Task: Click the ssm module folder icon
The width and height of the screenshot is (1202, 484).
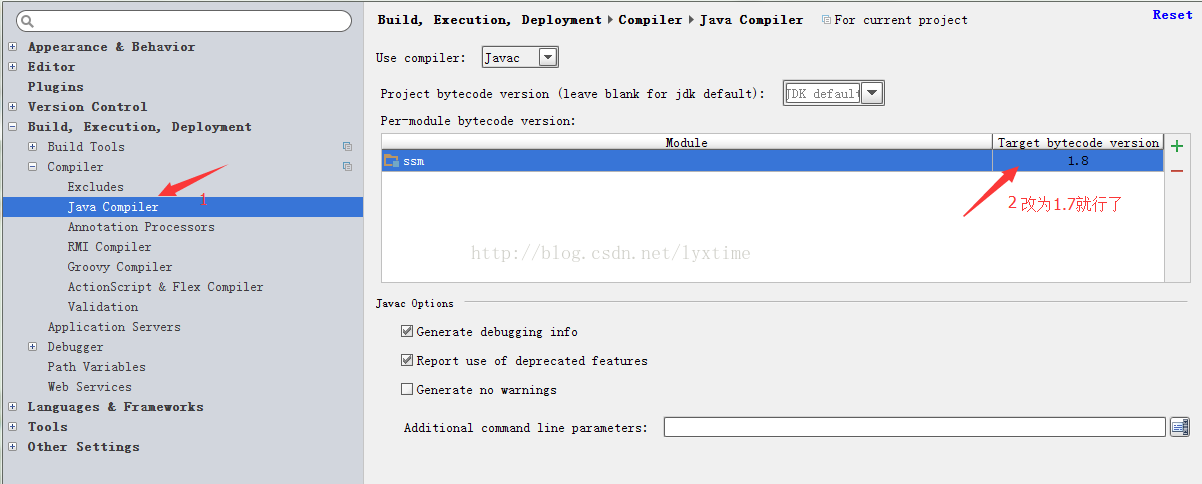Action: tap(391, 160)
